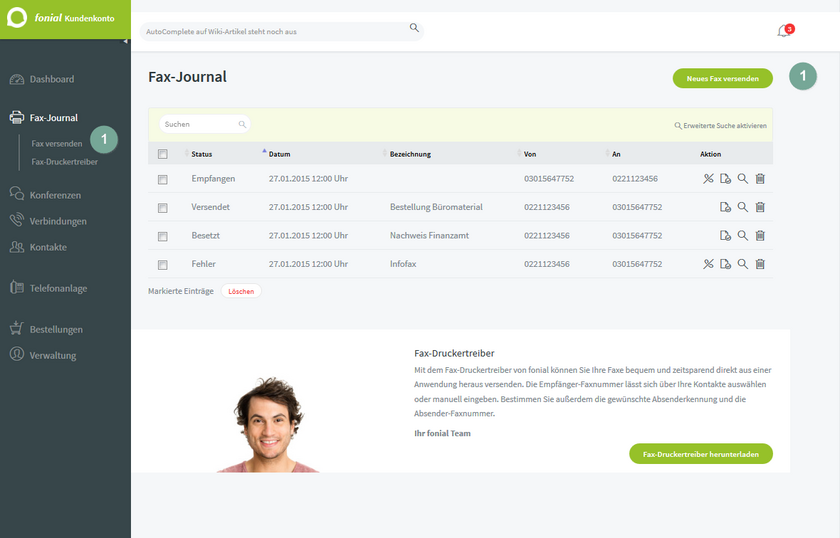
Task: Click magnifier icon for Bestellung Büromaterial
Action: 742,207
